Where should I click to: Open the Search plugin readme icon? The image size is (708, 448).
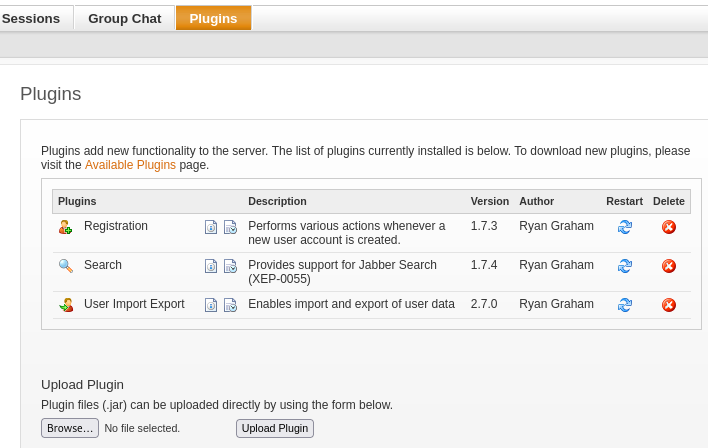click(211, 266)
